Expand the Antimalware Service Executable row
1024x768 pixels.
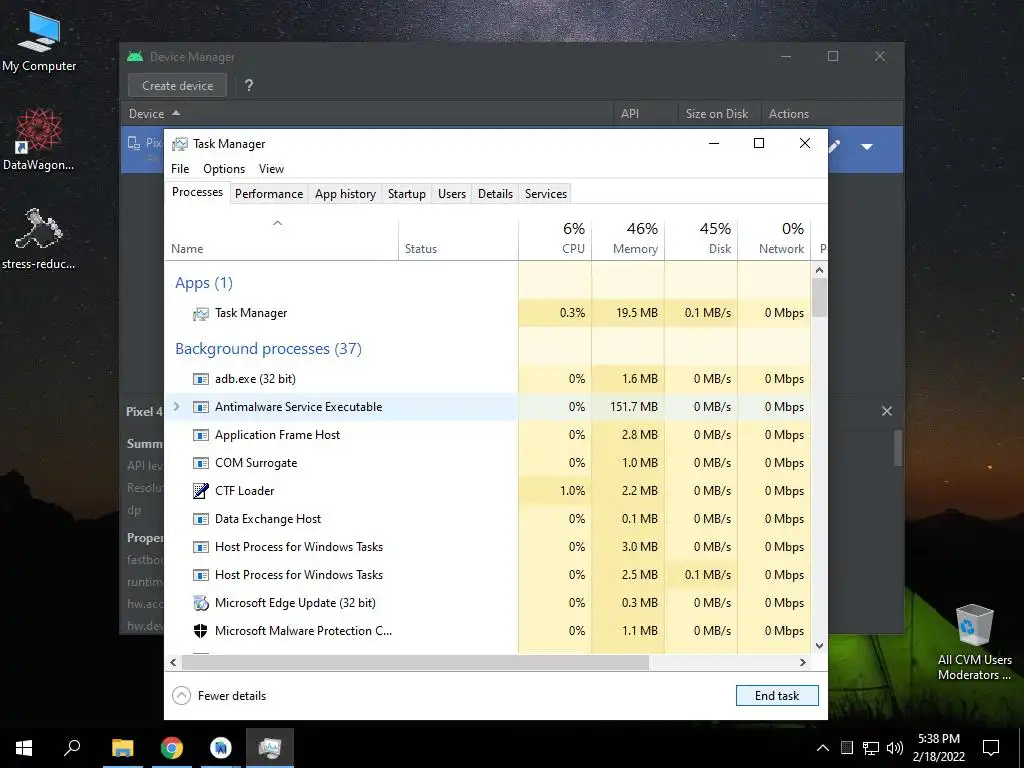(176, 407)
